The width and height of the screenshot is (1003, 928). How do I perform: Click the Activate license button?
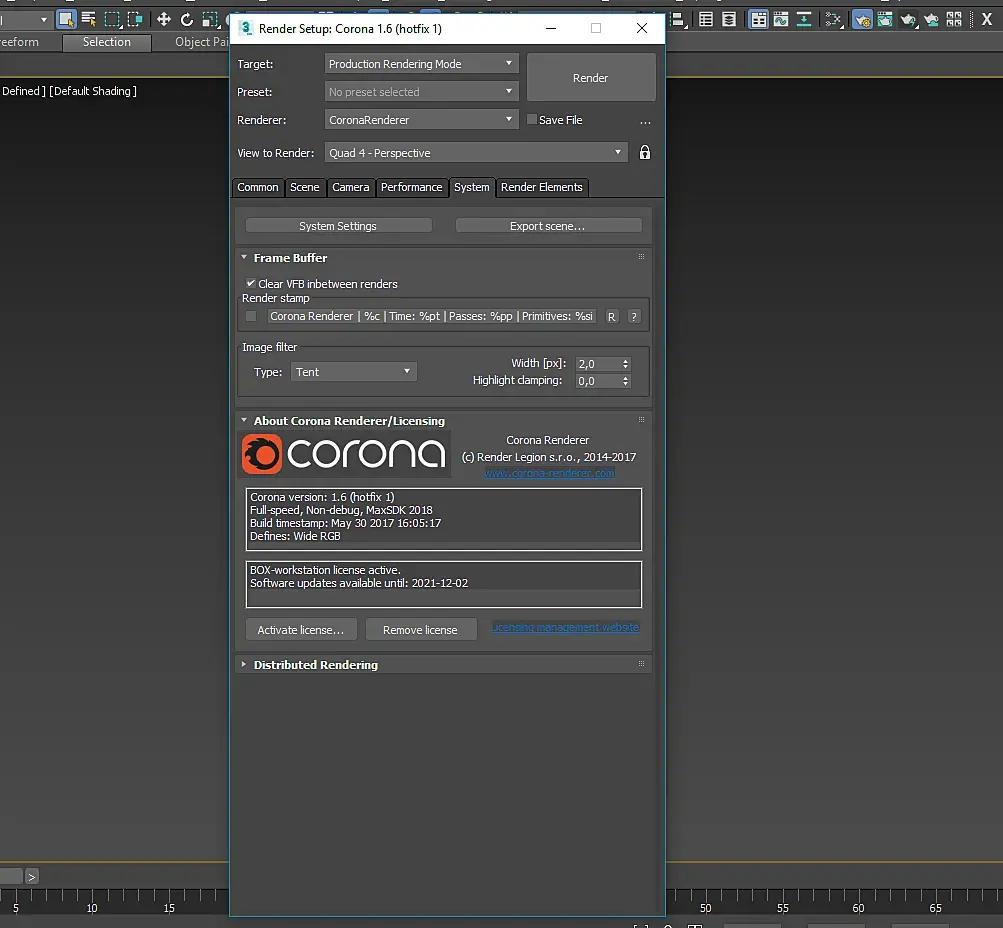300,630
